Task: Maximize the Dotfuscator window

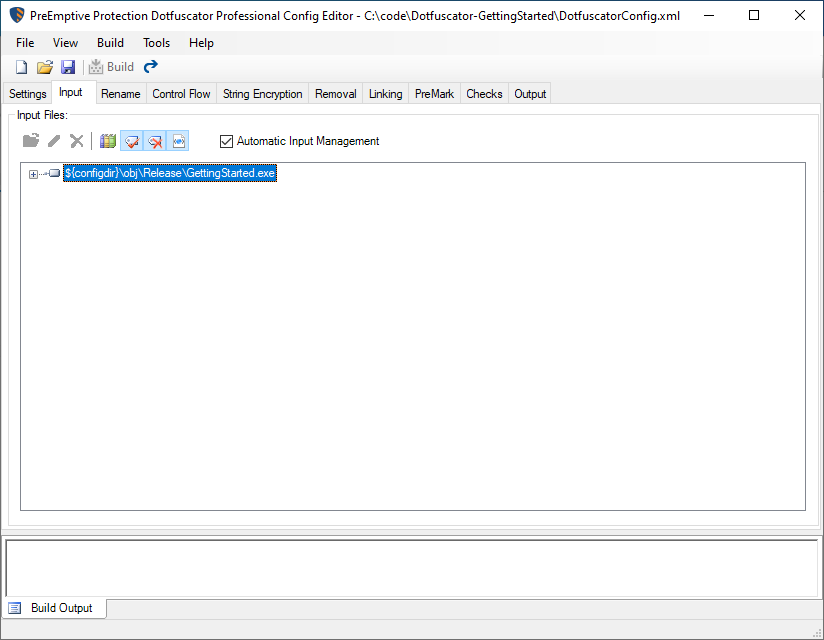Action: coord(754,15)
